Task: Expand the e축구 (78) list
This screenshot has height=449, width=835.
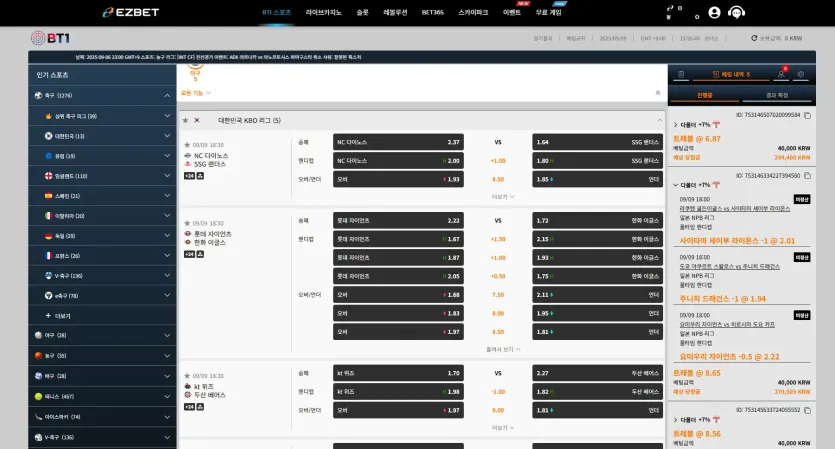Action: (167, 296)
